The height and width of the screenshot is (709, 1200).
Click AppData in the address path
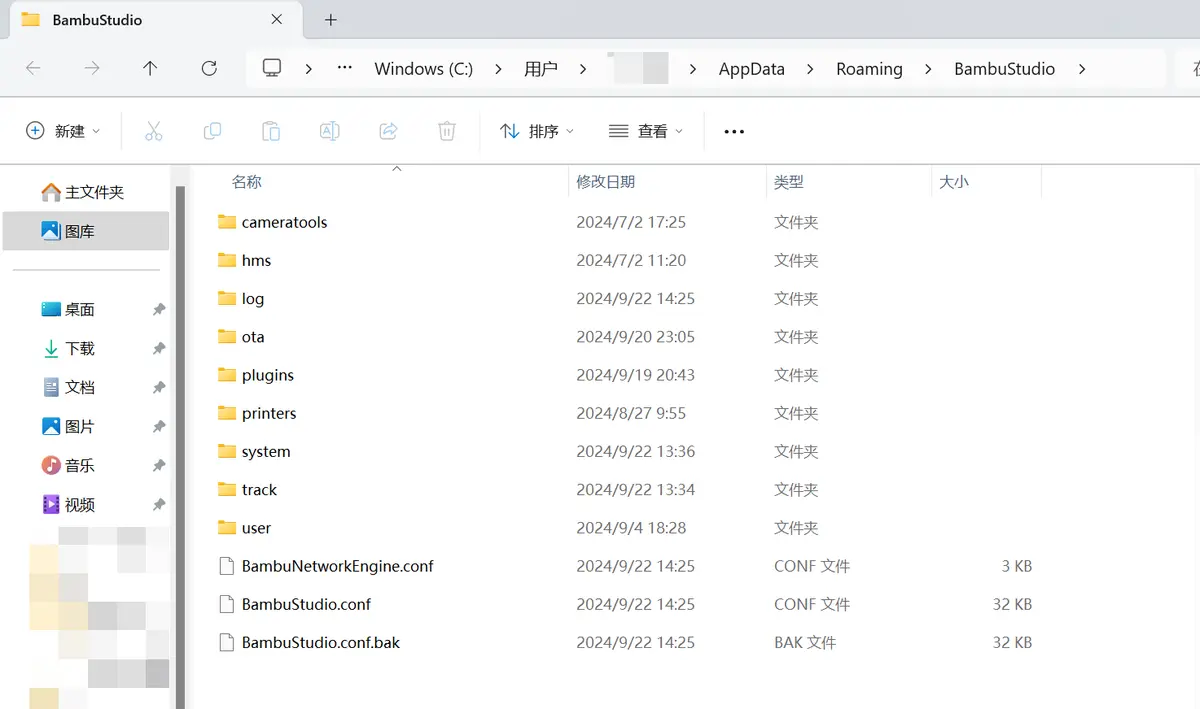752,69
